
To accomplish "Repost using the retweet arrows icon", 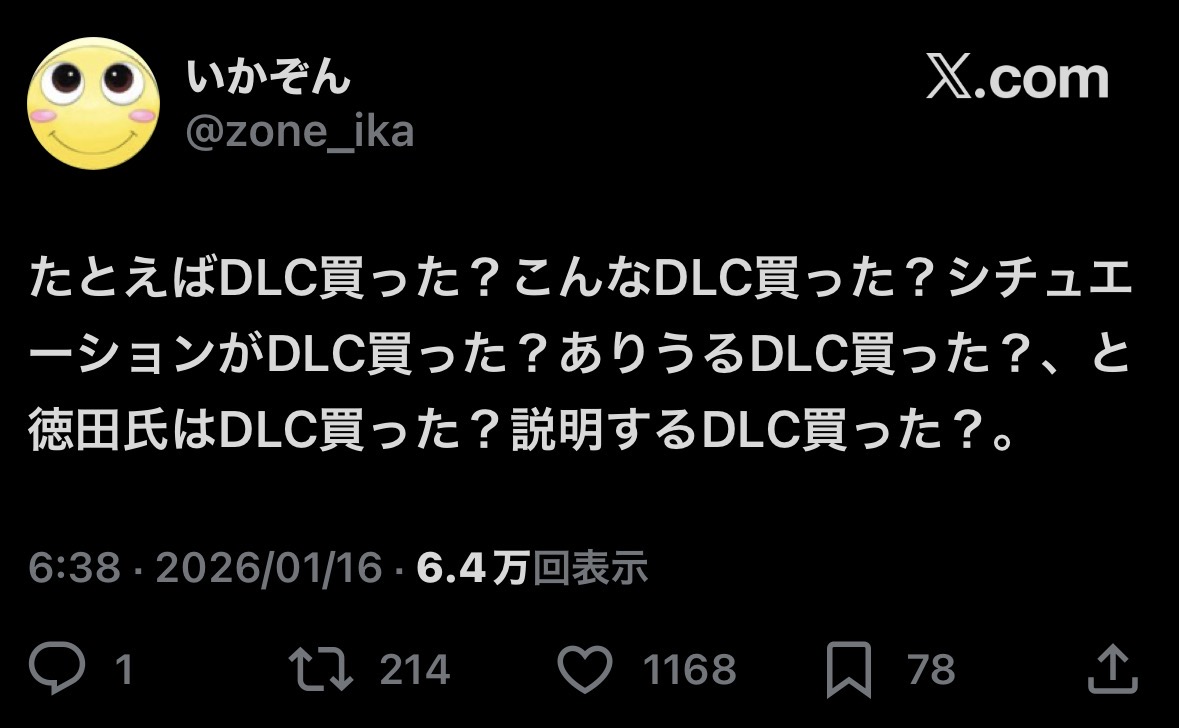I will [x=321, y=669].
